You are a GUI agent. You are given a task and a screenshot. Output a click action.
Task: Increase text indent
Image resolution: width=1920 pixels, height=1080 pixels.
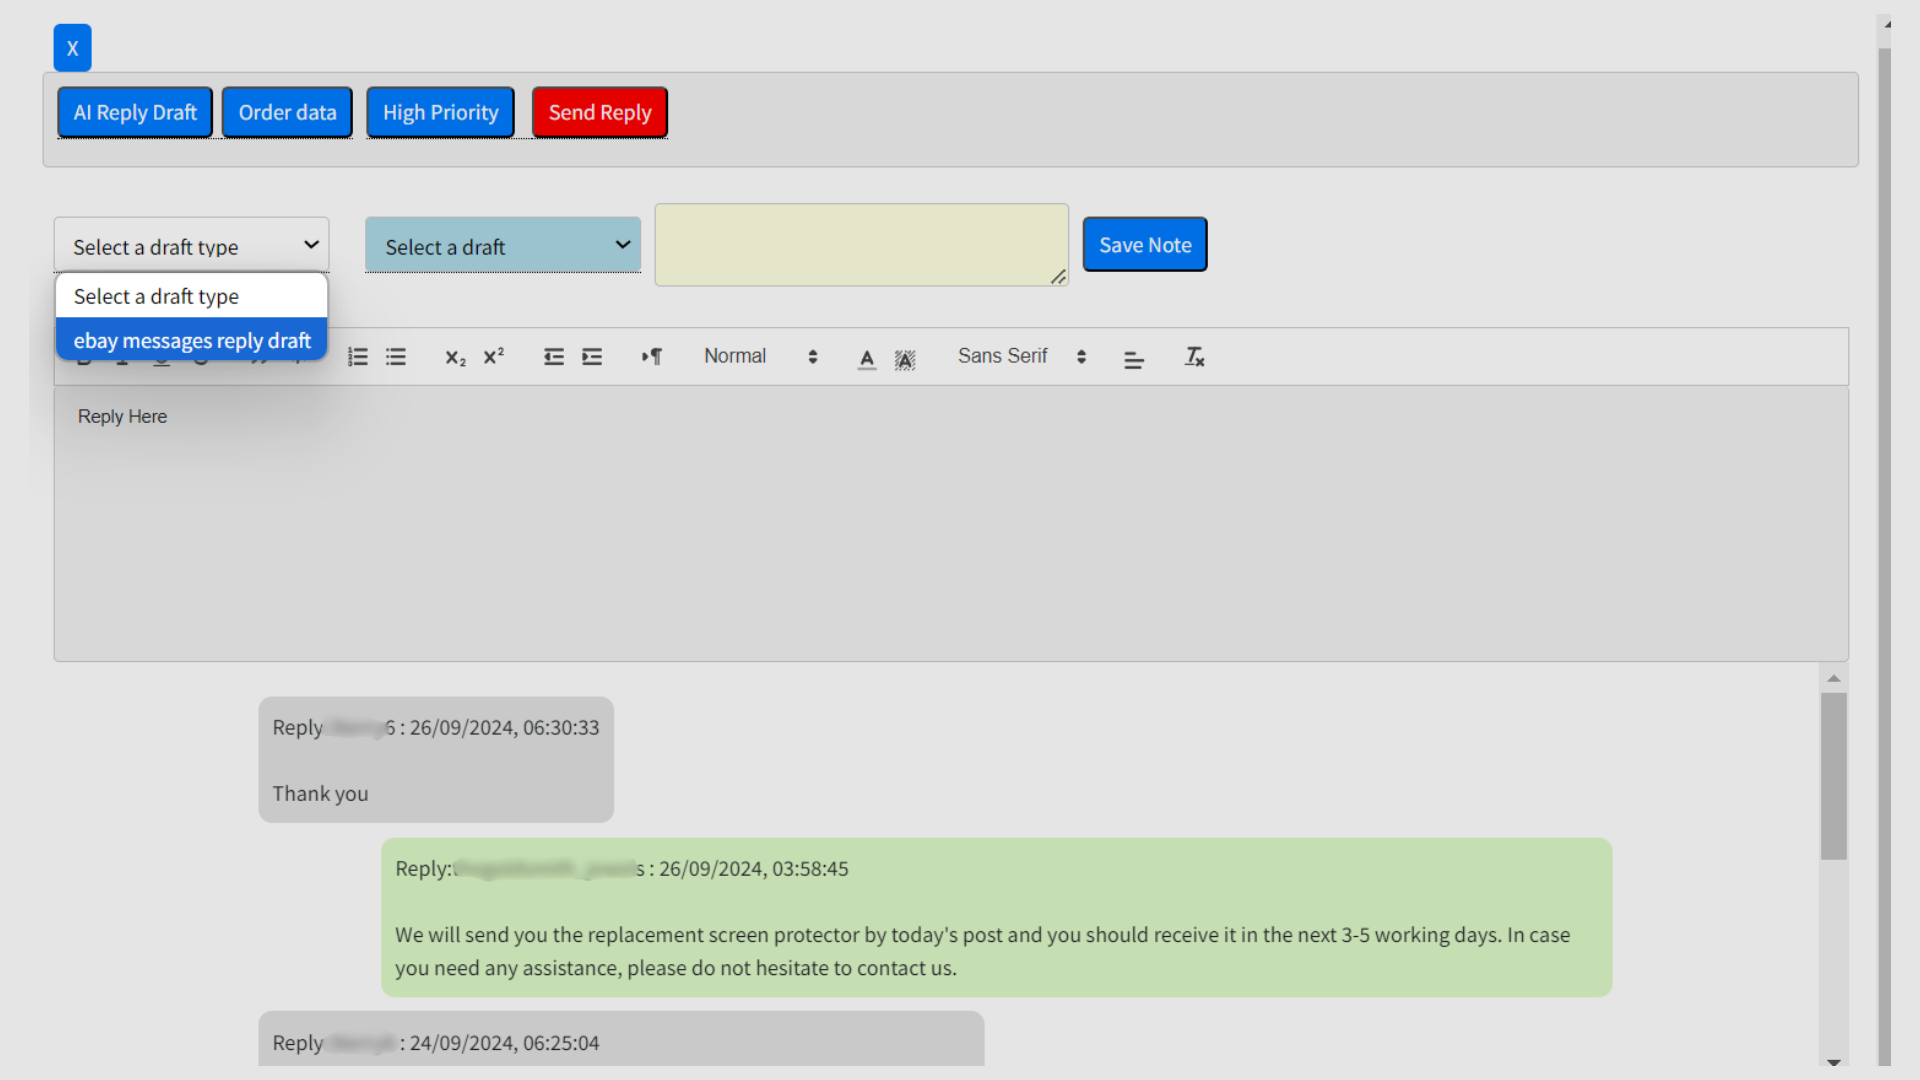(592, 357)
